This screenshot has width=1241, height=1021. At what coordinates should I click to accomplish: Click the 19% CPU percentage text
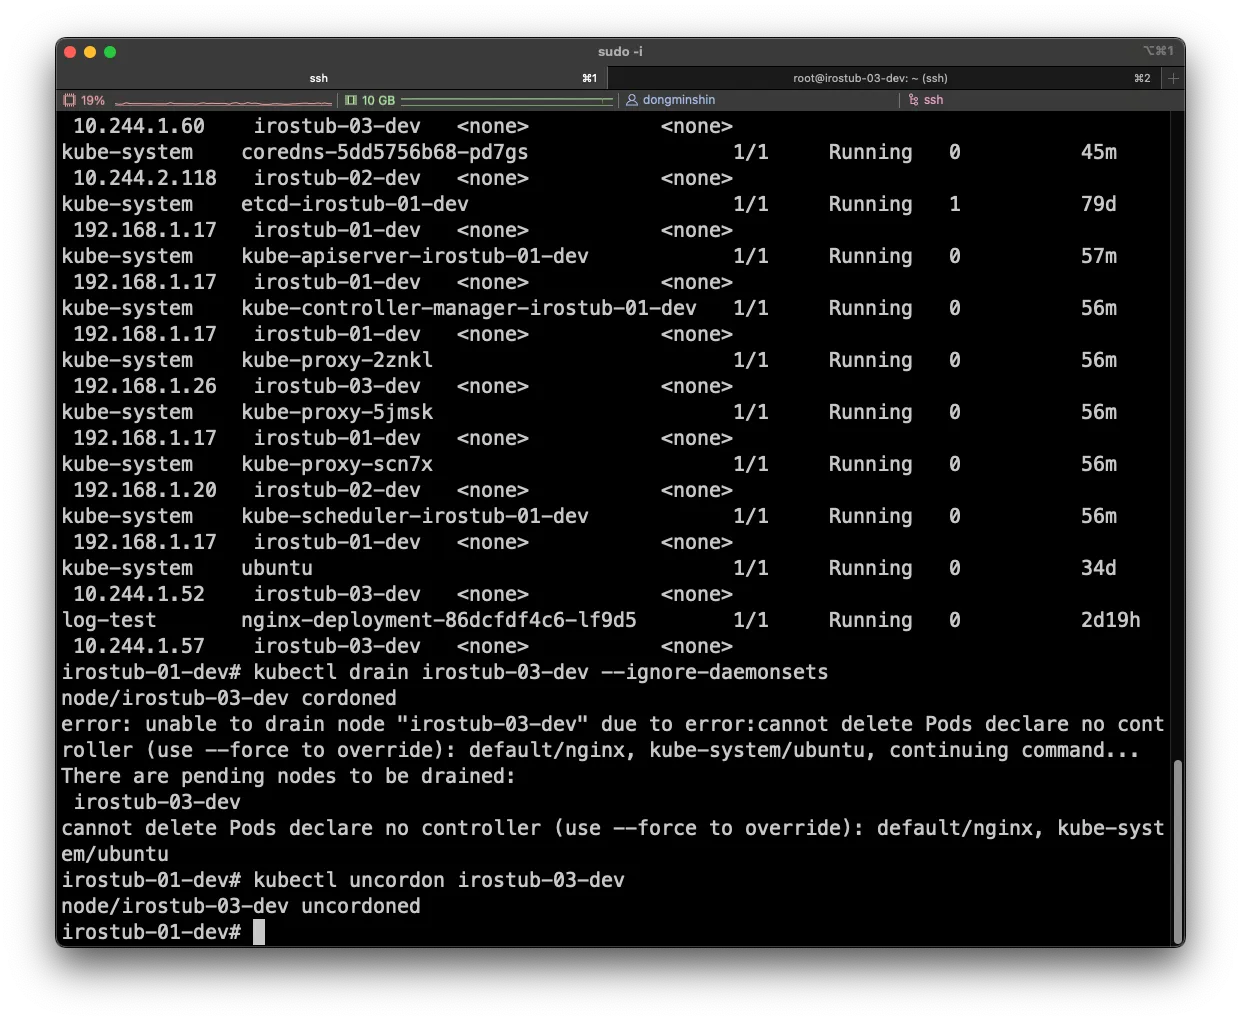[93, 100]
